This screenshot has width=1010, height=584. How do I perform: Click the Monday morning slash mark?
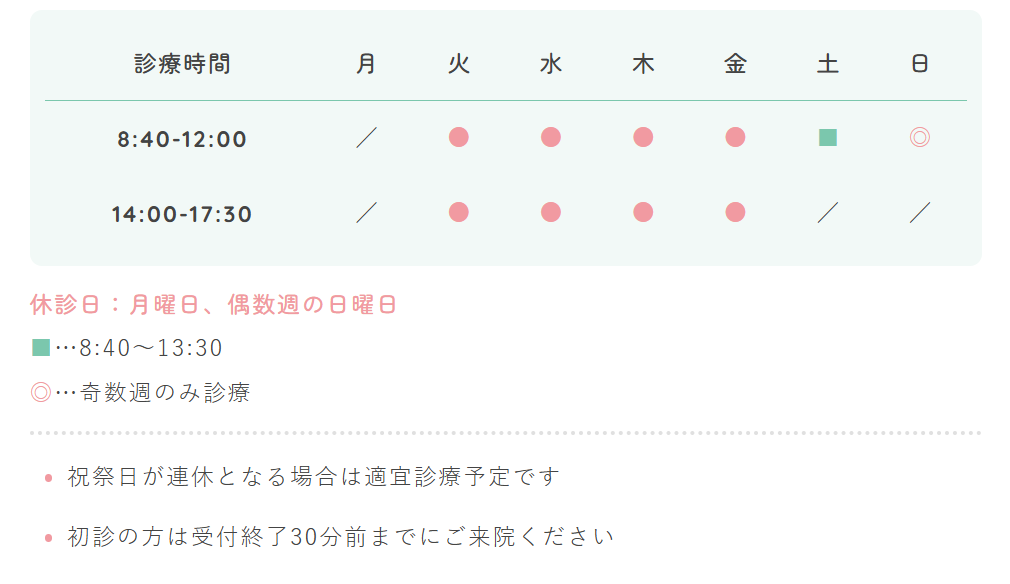367,137
